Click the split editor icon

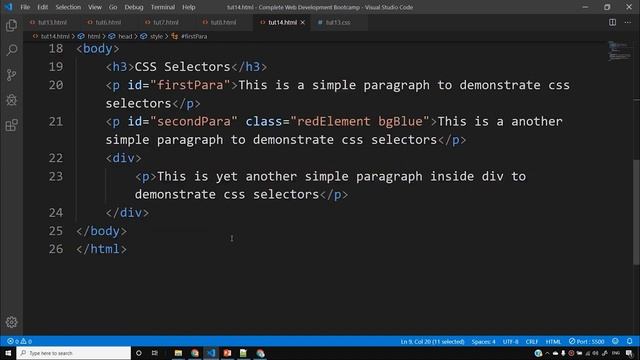[x=612, y=22]
